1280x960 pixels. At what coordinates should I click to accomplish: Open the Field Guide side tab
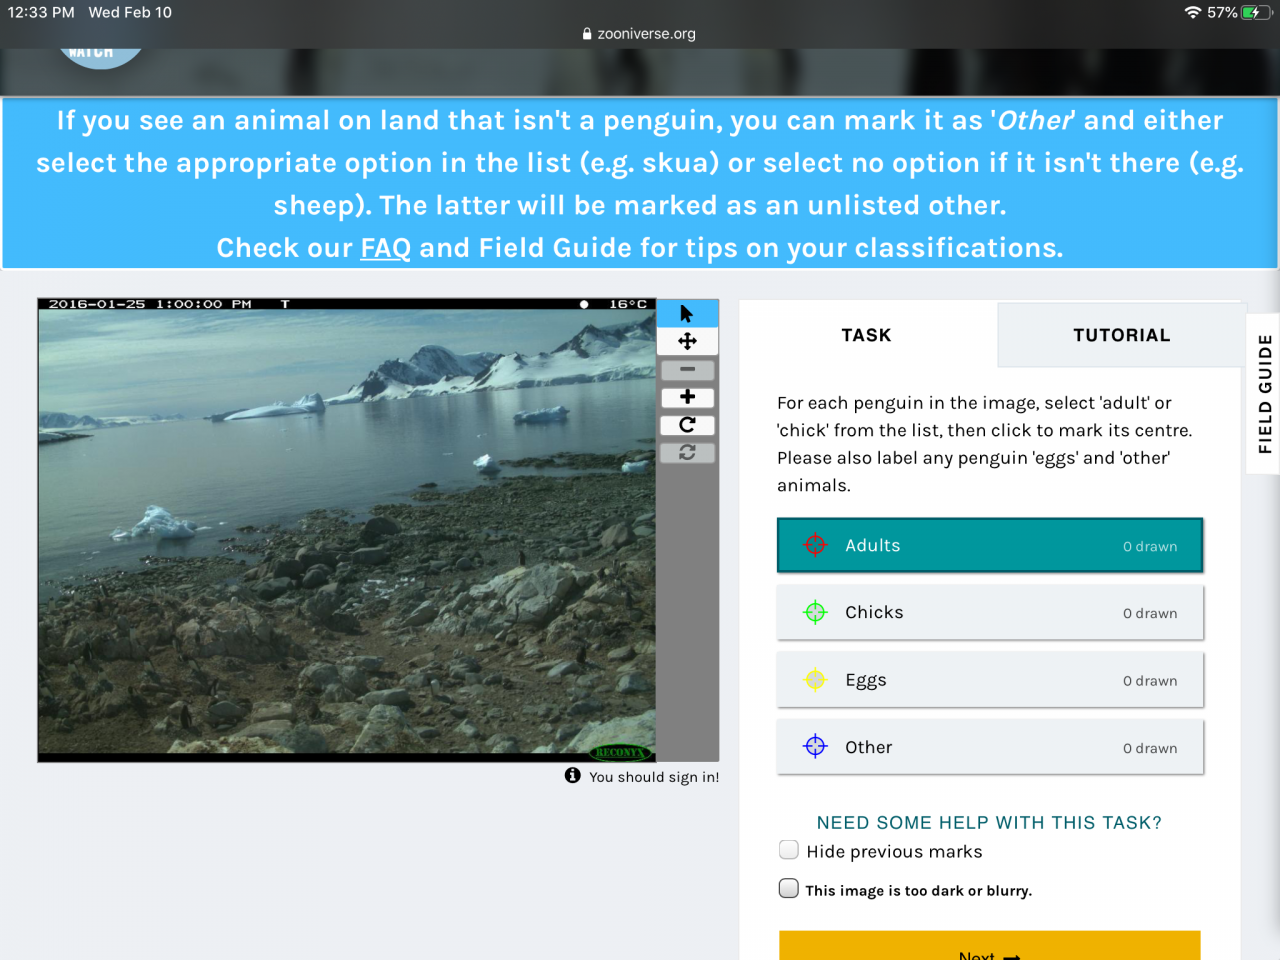[x=1264, y=394]
